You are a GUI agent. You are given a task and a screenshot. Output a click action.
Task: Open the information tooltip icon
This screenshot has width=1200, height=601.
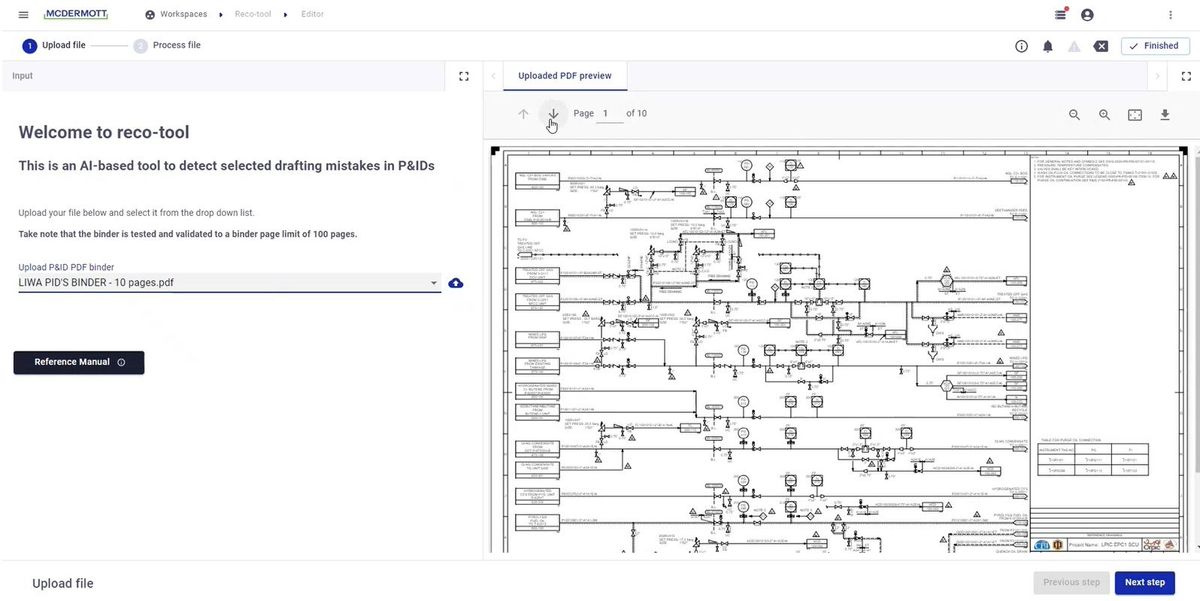(1020, 45)
